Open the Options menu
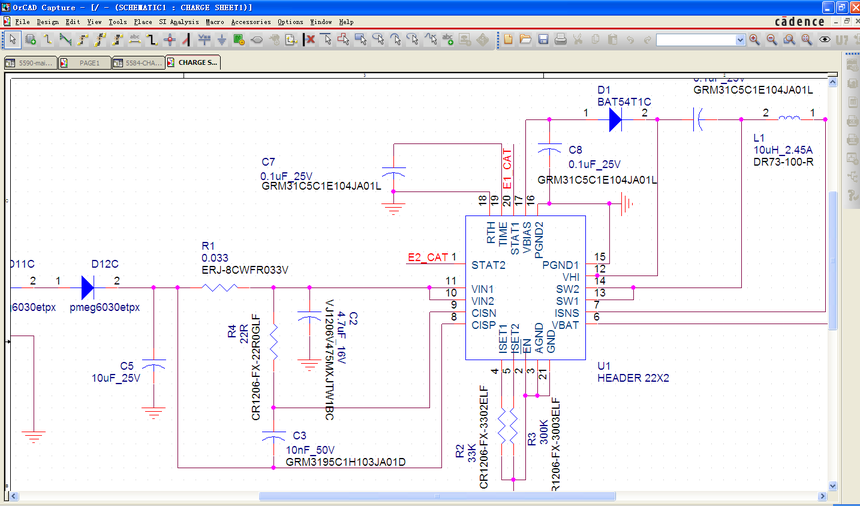 click(290, 22)
